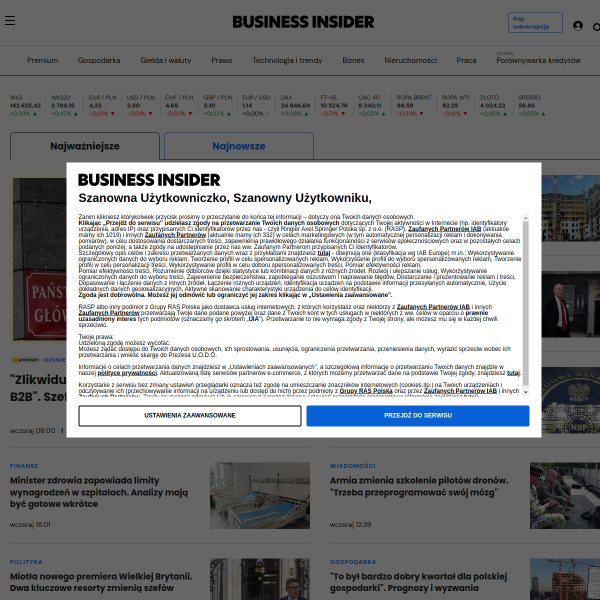Open the Nieruchomości menu section
Screen dimensions: 600x600
[x=410, y=60]
